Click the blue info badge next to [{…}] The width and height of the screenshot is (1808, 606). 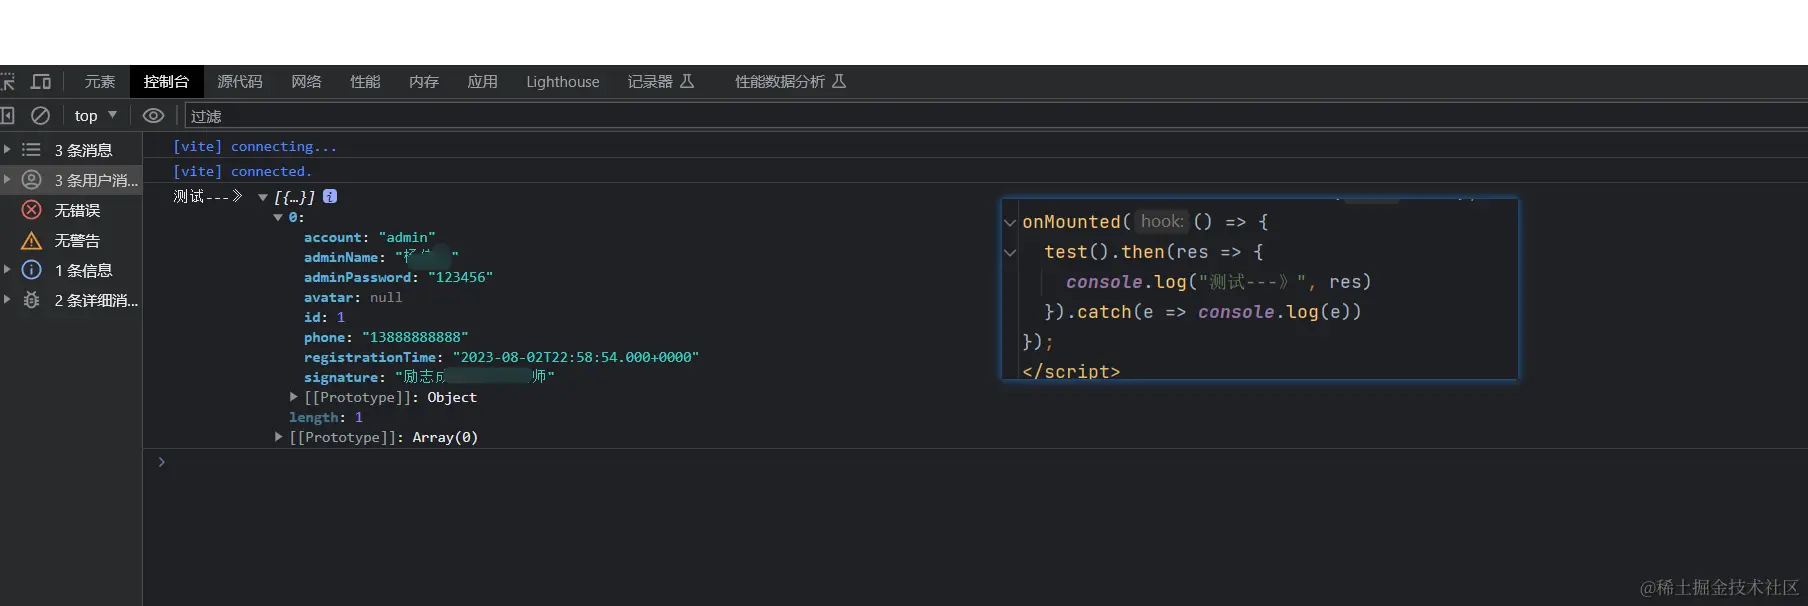click(330, 196)
